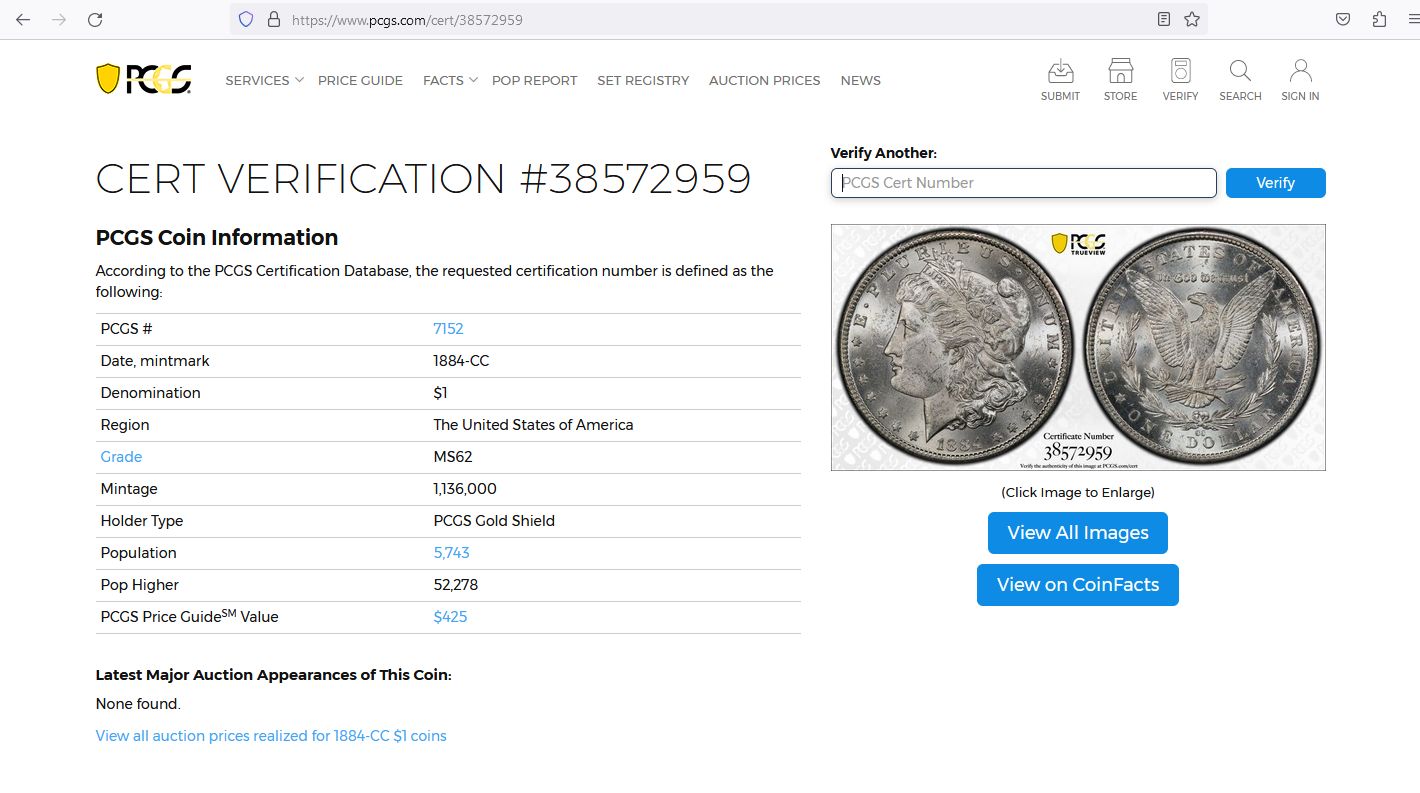Click the View on CoinFacts button
The height and width of the screenshot is (793, 1420).
point(1078,585)
